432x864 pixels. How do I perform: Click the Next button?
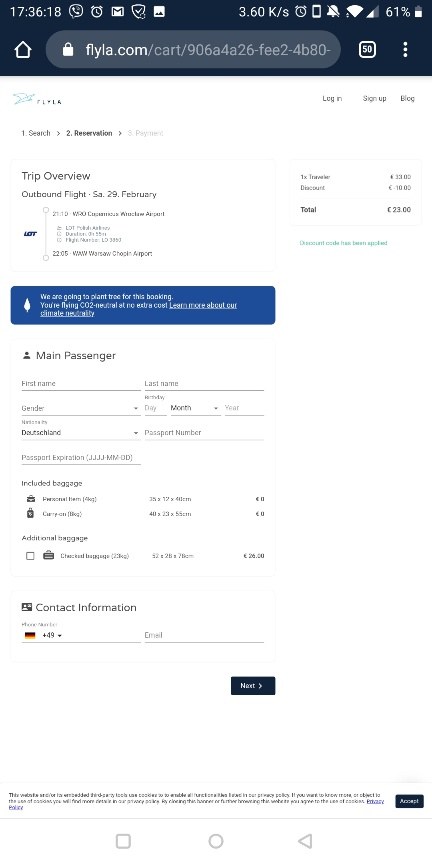pos(253,686)
